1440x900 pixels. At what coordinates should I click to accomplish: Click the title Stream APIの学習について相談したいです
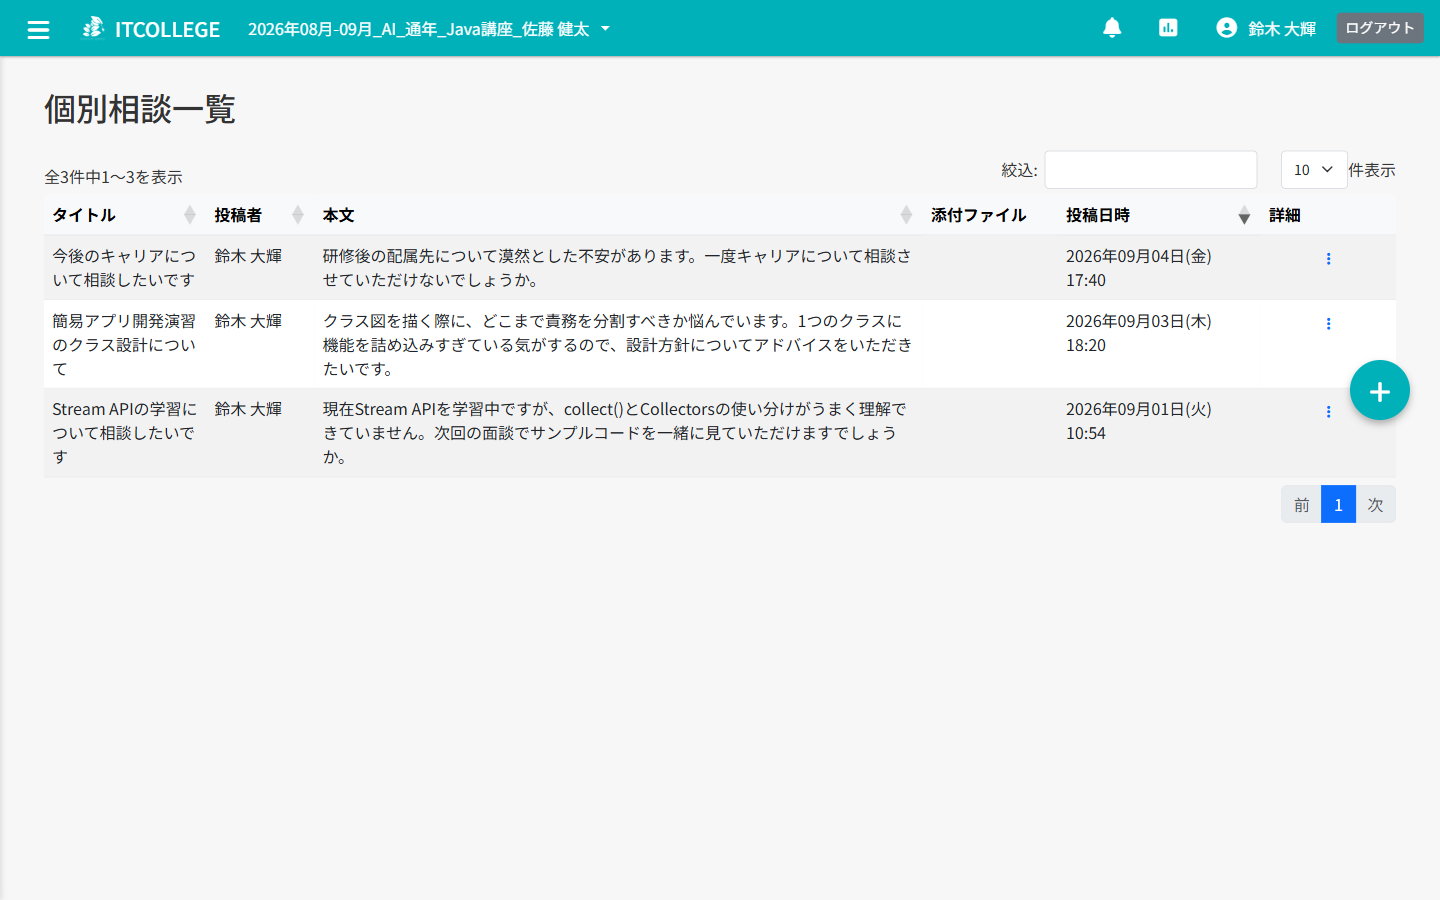click(124, 433)
